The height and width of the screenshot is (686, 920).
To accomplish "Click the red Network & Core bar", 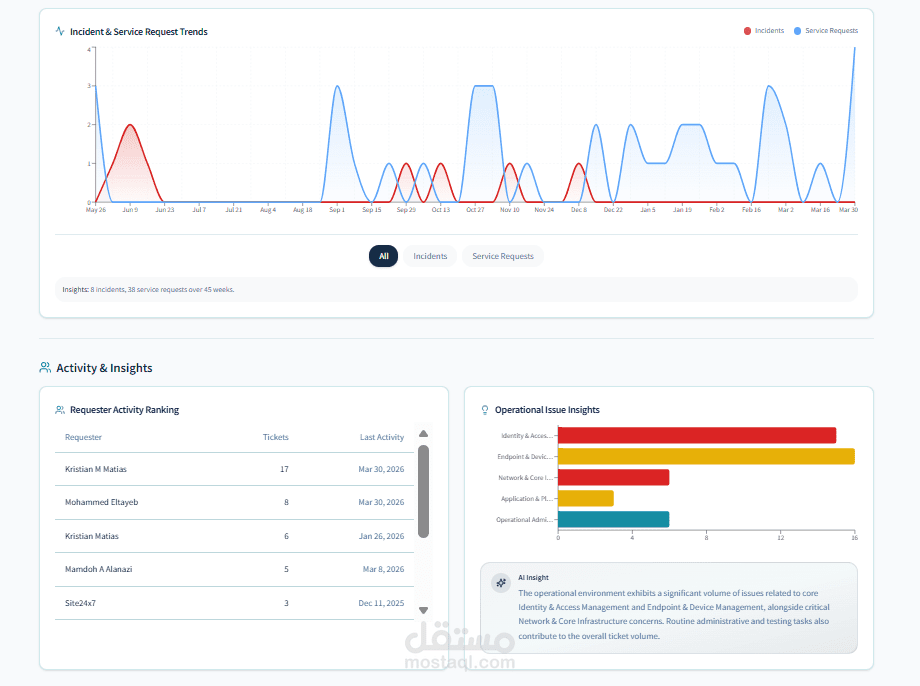I will coord(614,477).
